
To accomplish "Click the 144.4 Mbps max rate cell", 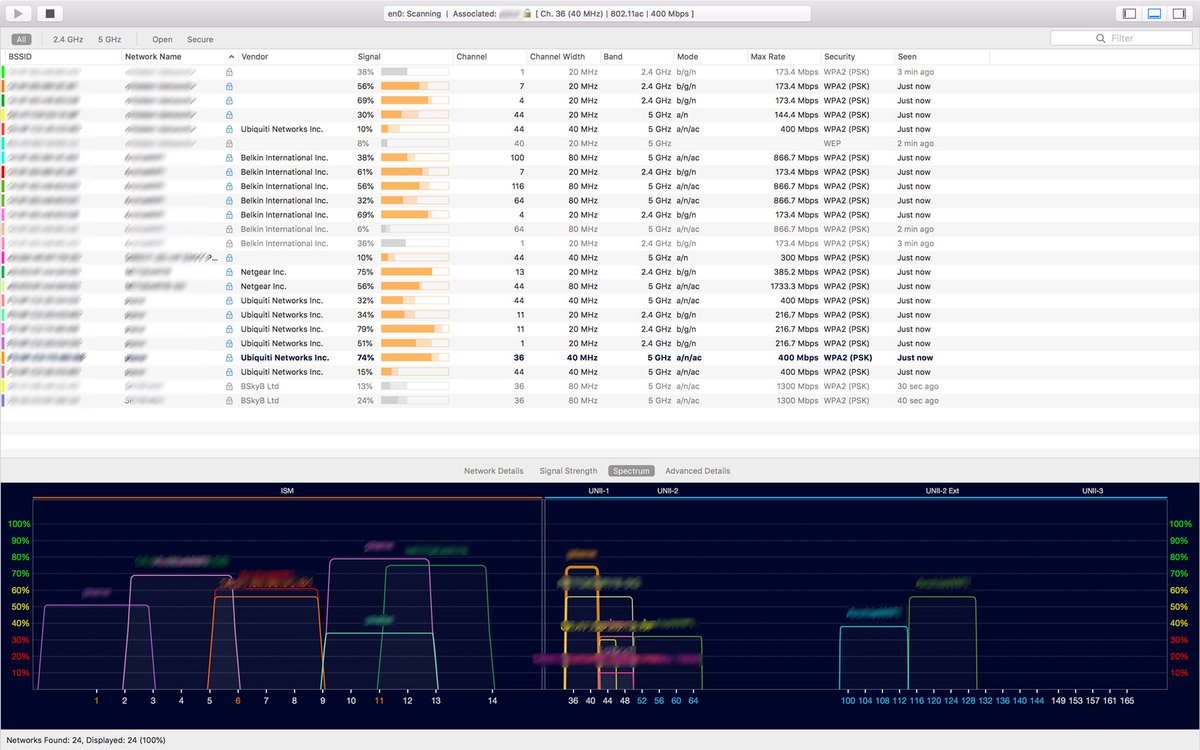I will [x=798, y=115].
